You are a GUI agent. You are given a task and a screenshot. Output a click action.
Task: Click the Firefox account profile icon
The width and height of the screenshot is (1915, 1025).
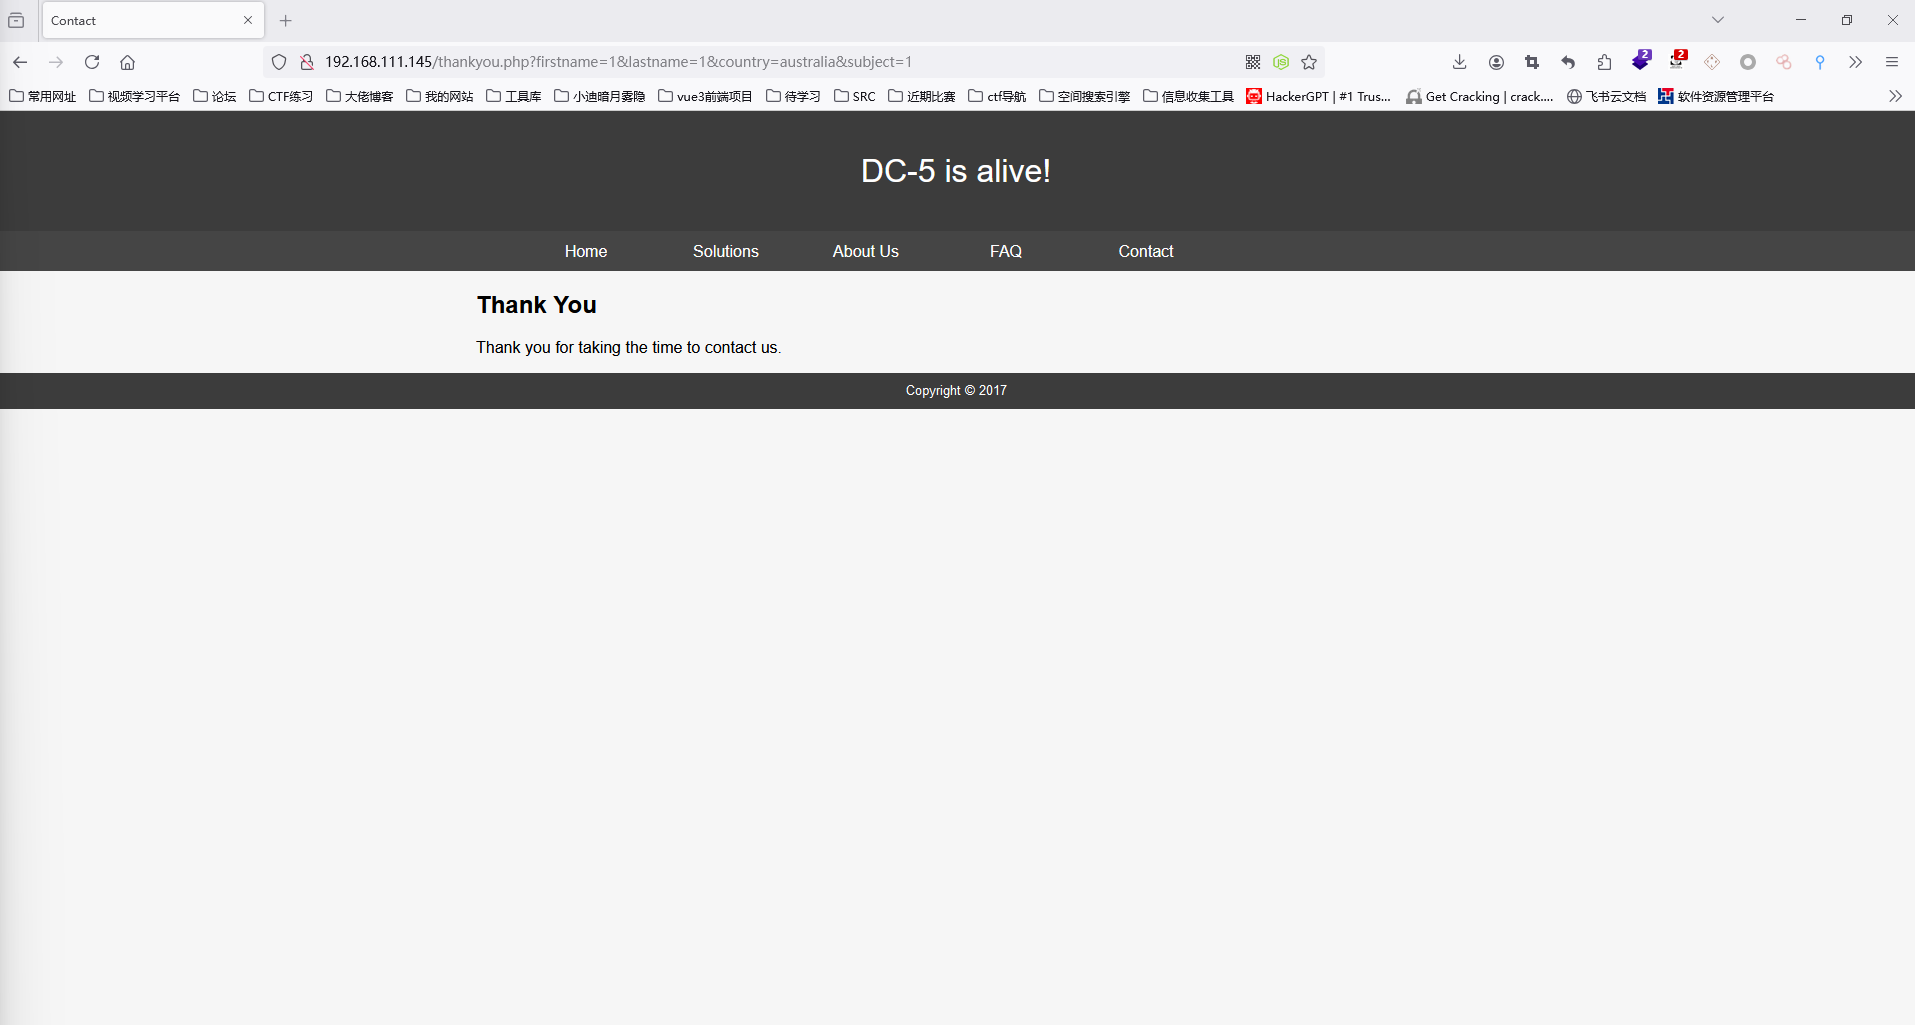(x=1496, y=62)
